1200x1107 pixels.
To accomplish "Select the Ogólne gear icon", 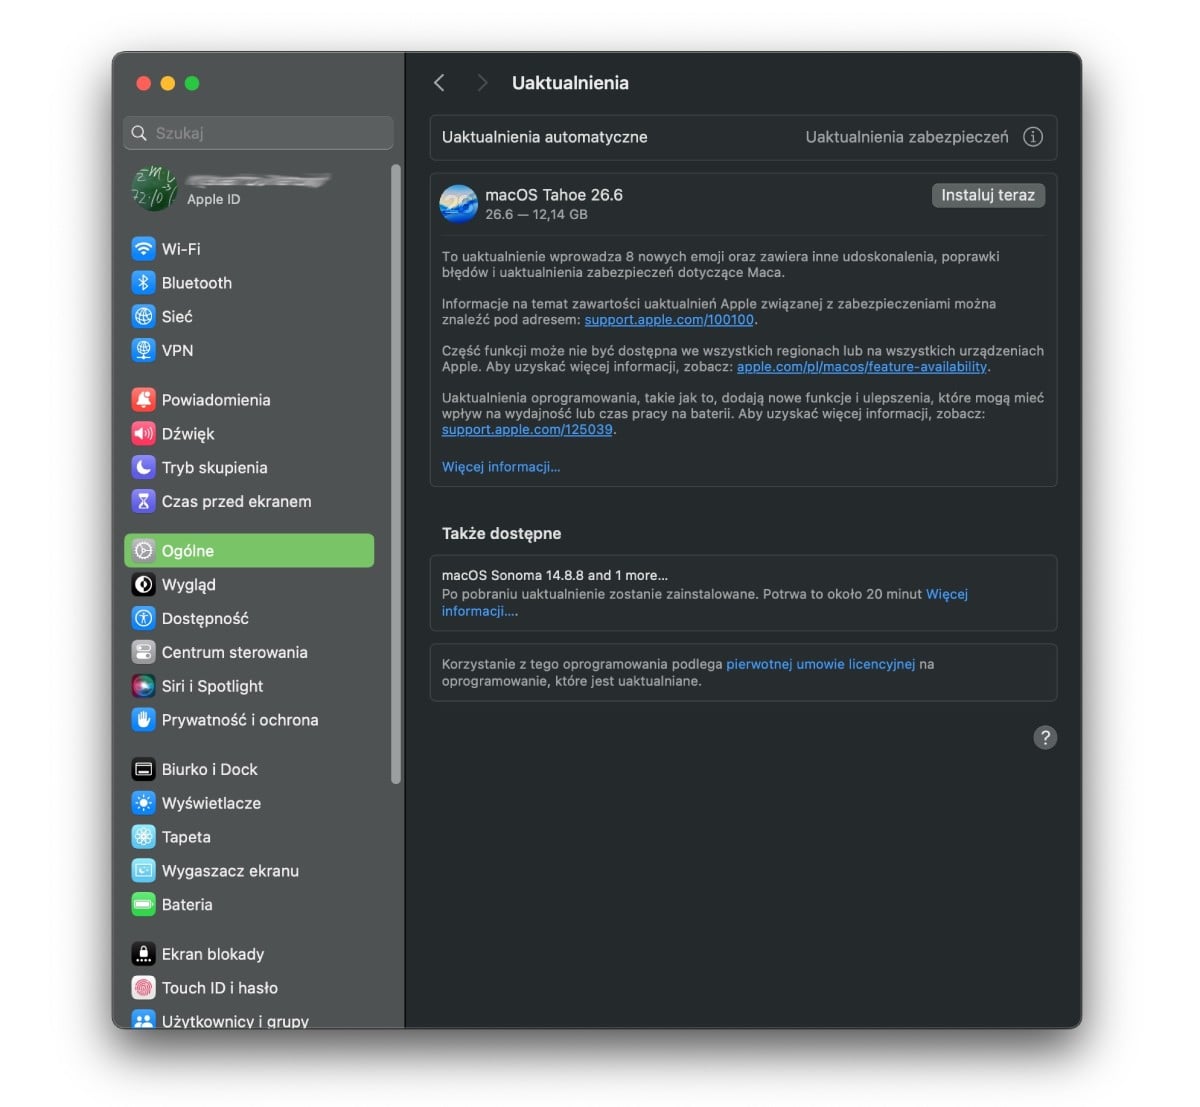I will pos(143,551).
